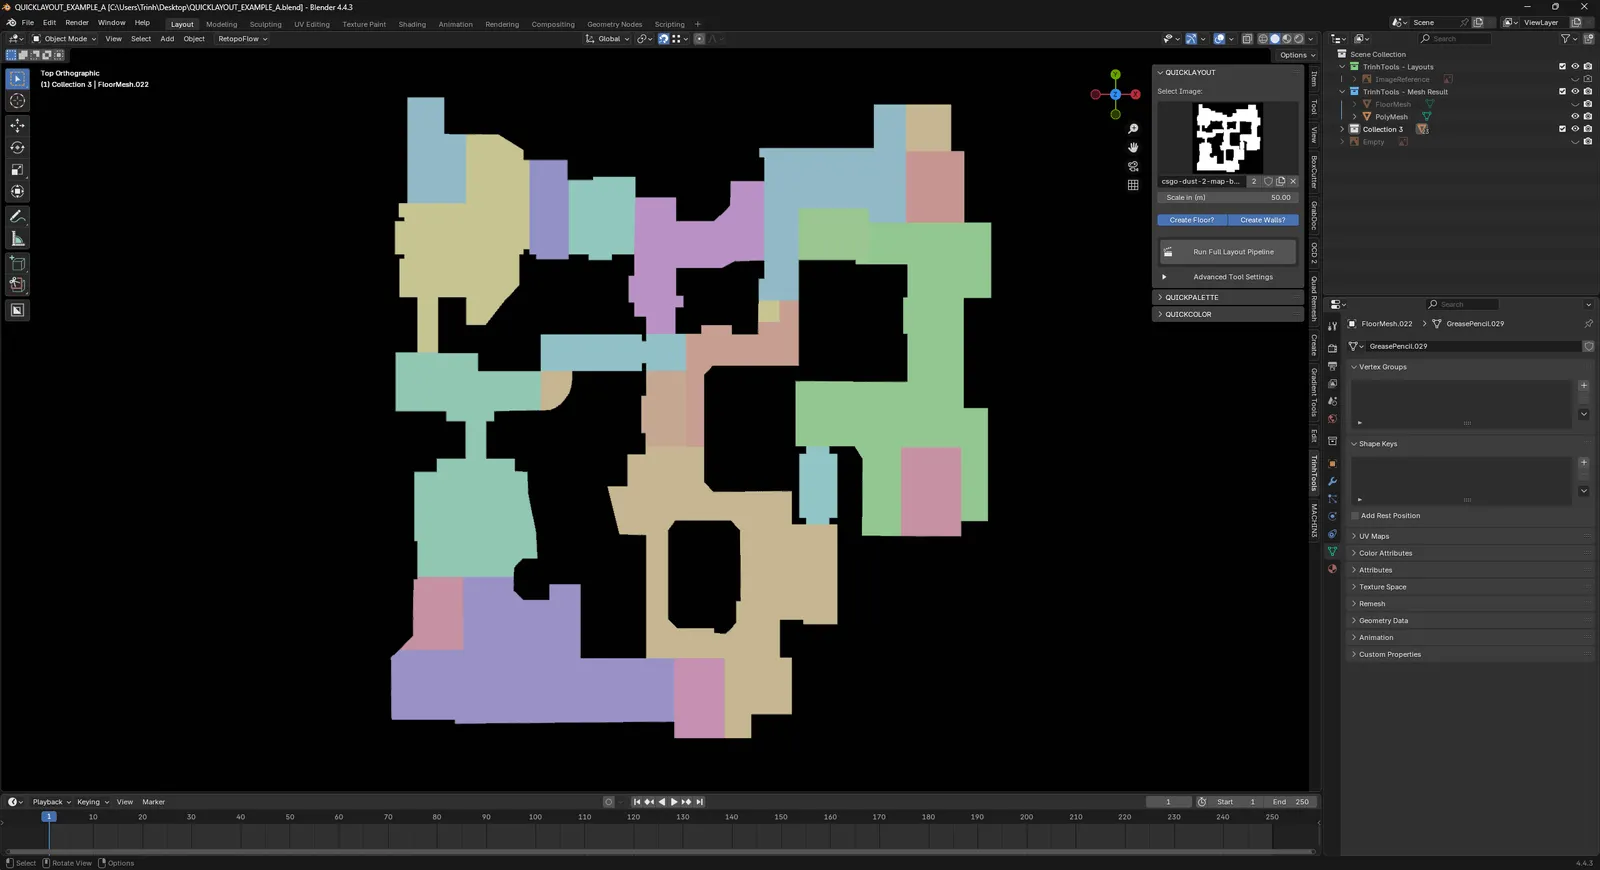The width and height of the screenshot is (1600, 870).
Task: Click the zoom viewport magnifier icon
Action: [x=1133, y=129]
